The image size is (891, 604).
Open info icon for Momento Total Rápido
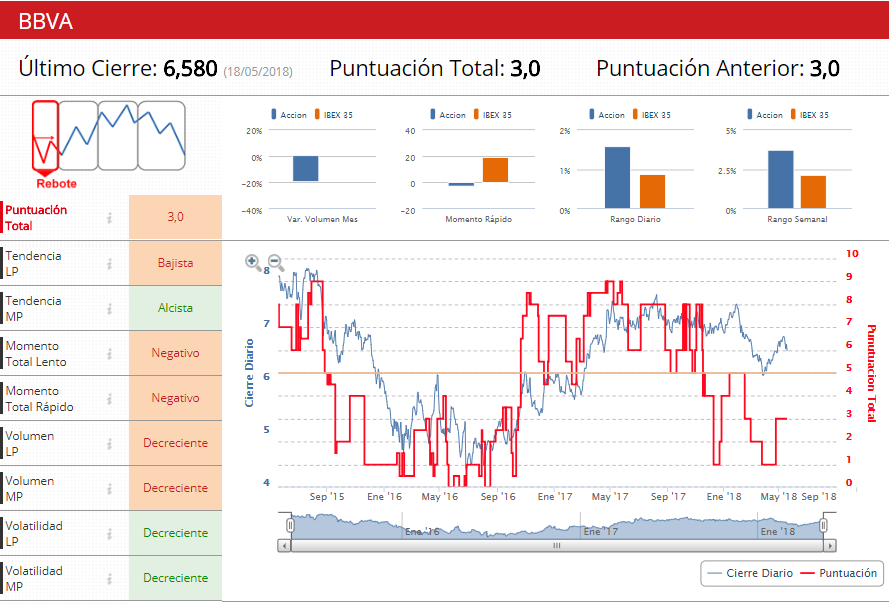point(109,398)
